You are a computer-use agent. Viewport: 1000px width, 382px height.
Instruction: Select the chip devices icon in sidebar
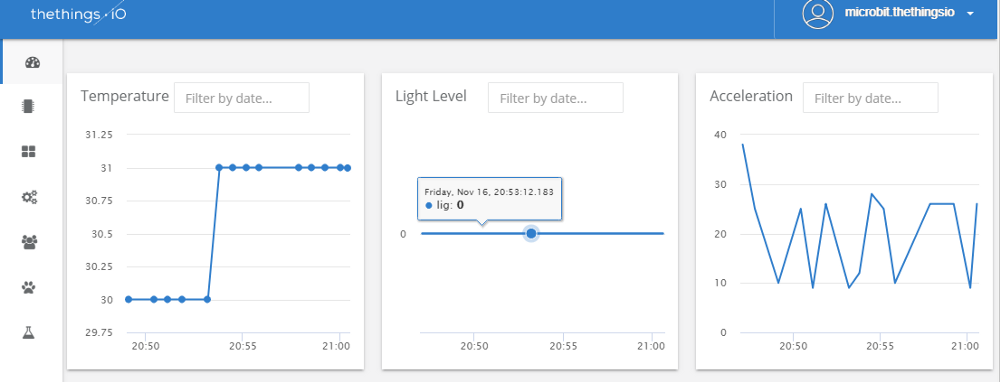29,107
